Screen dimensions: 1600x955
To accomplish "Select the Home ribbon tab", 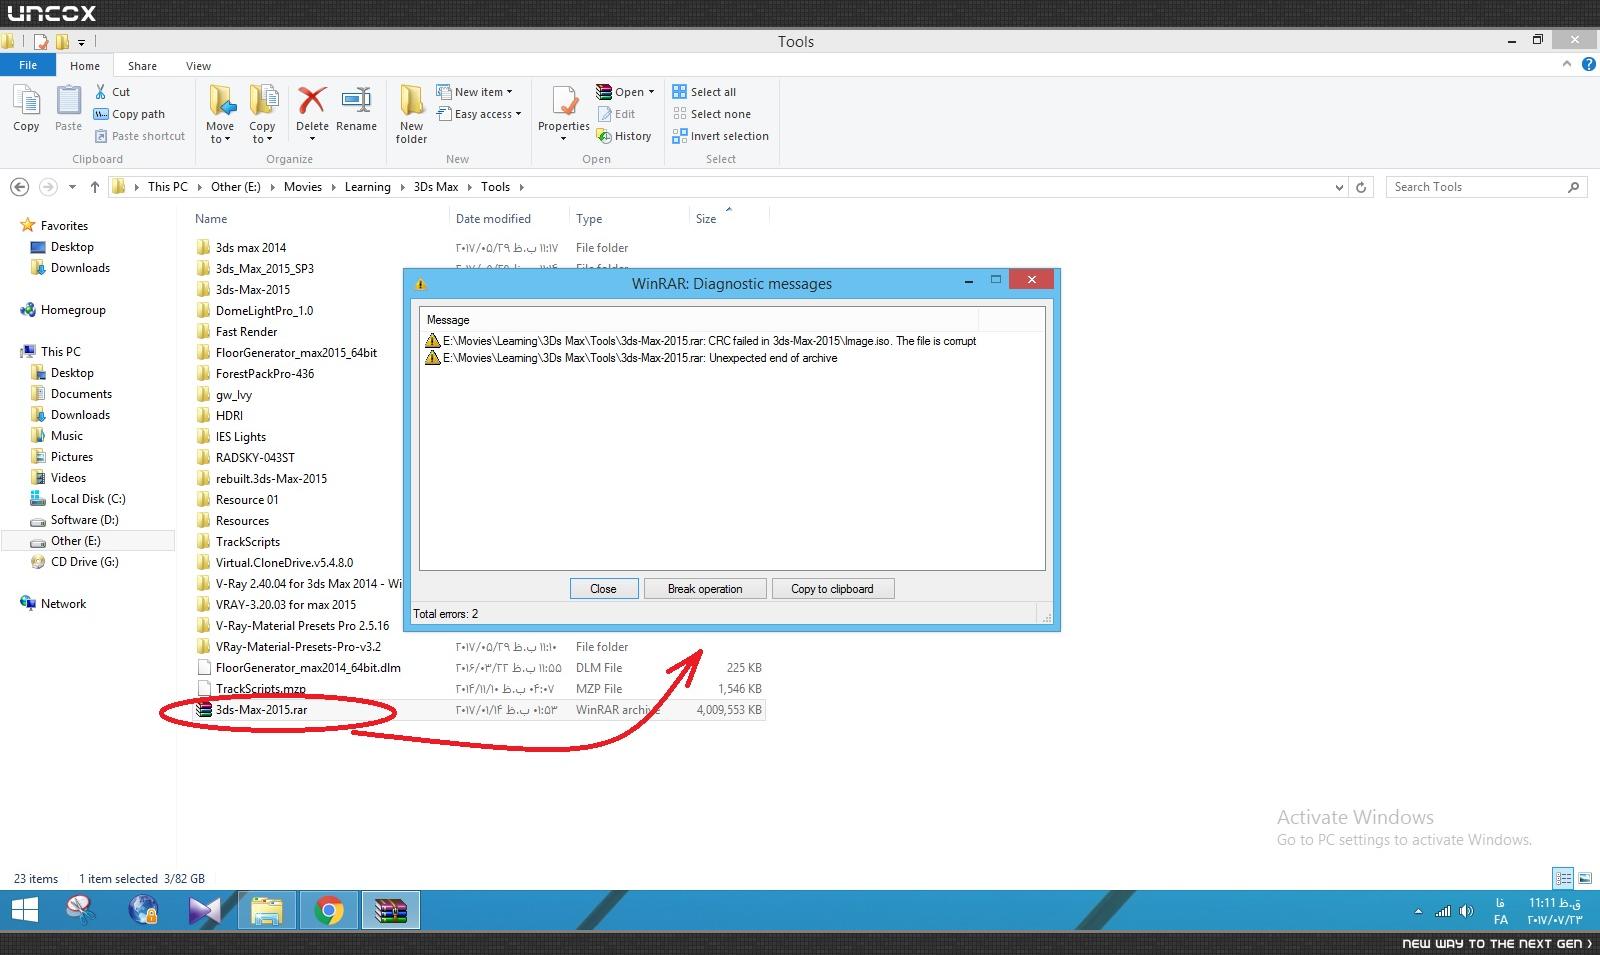I will coord(85,66).
